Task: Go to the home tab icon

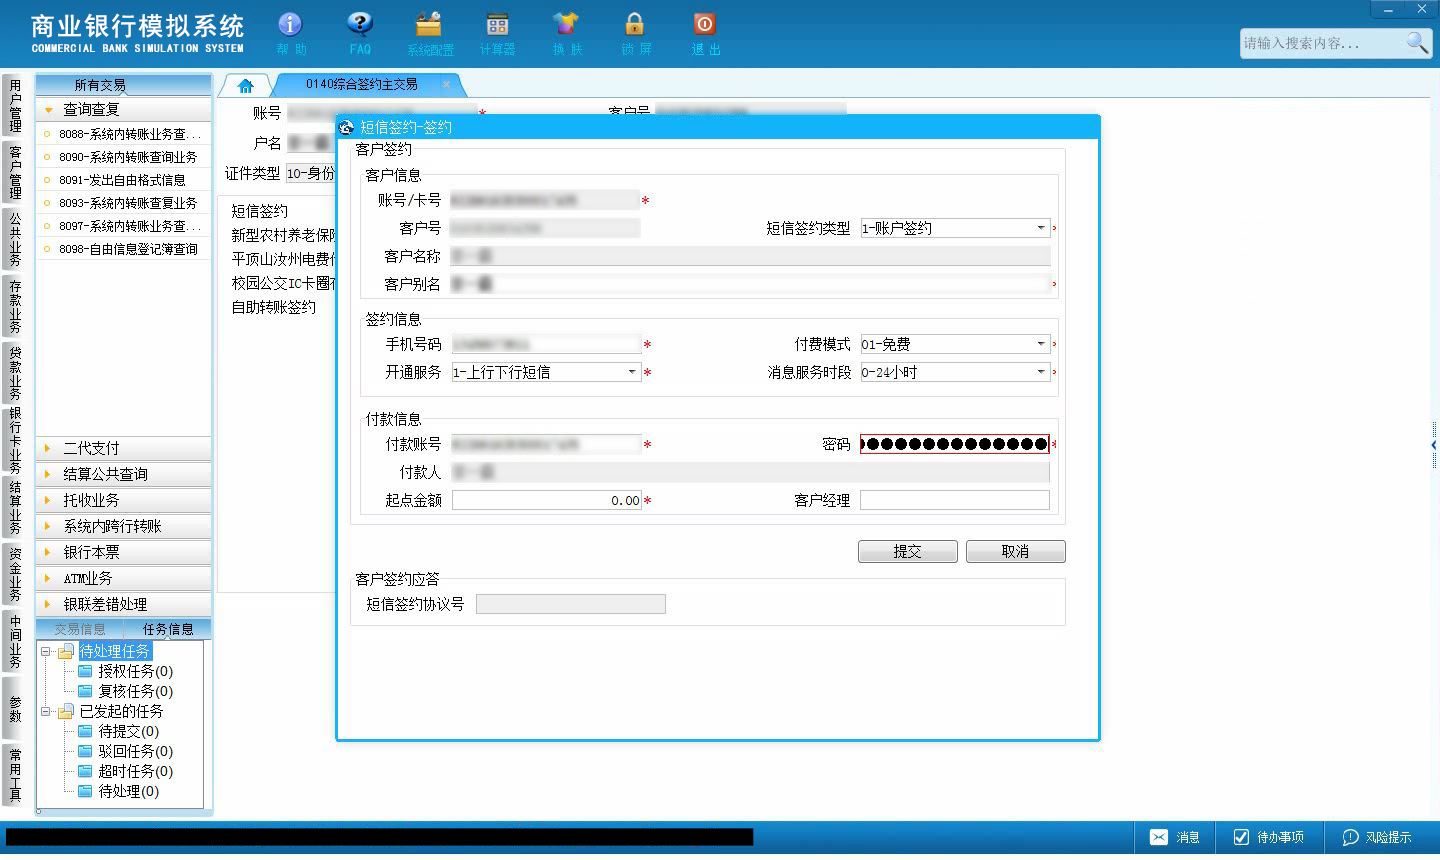Action: [245, 86]
